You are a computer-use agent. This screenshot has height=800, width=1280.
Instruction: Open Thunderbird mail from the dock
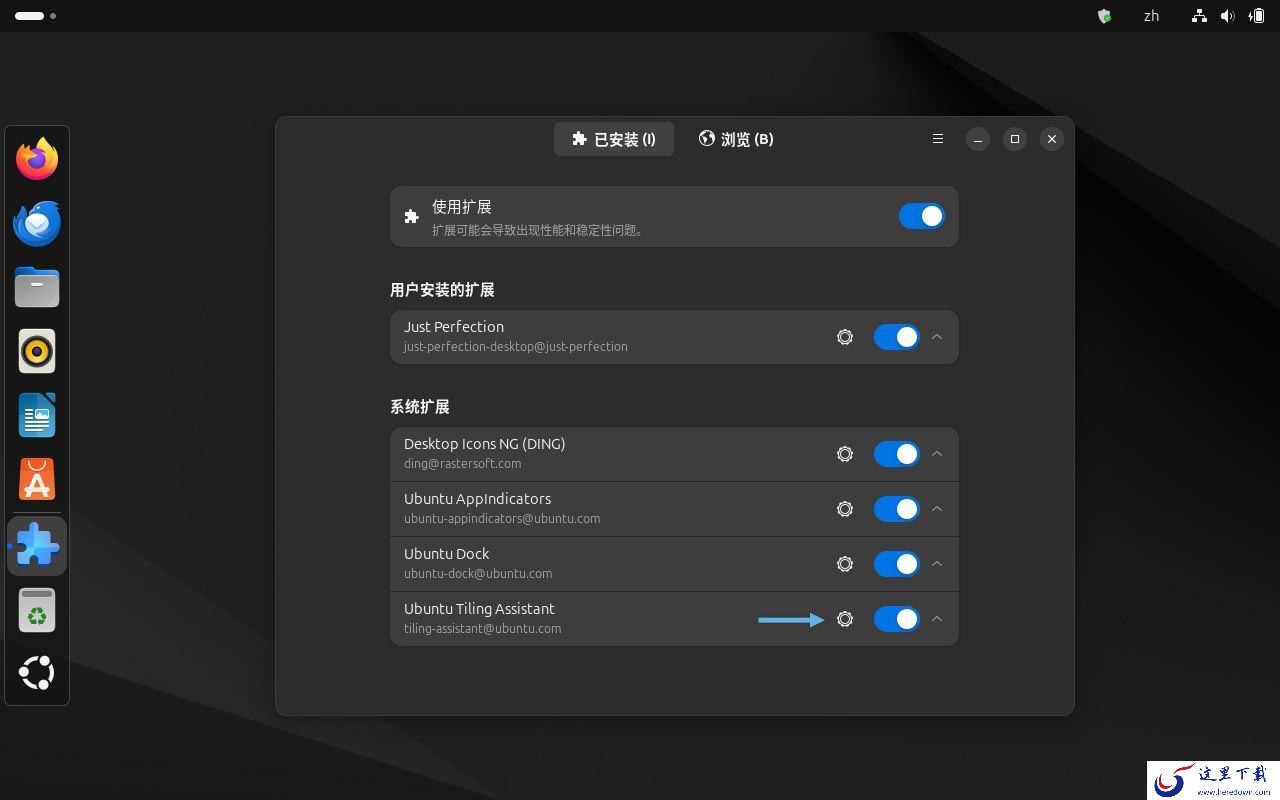(37, 223)
